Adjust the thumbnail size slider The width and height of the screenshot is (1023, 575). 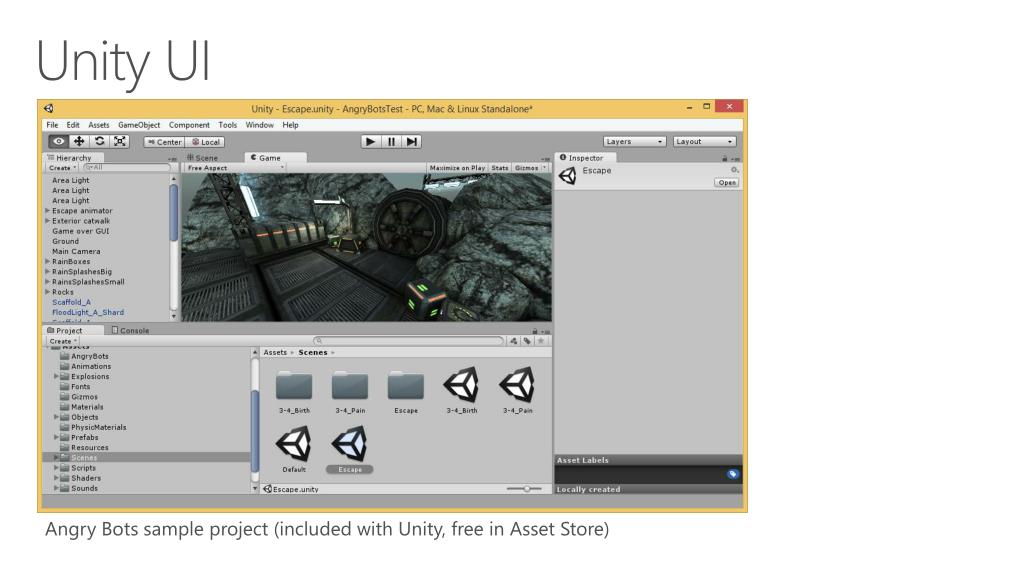(525, 489)
